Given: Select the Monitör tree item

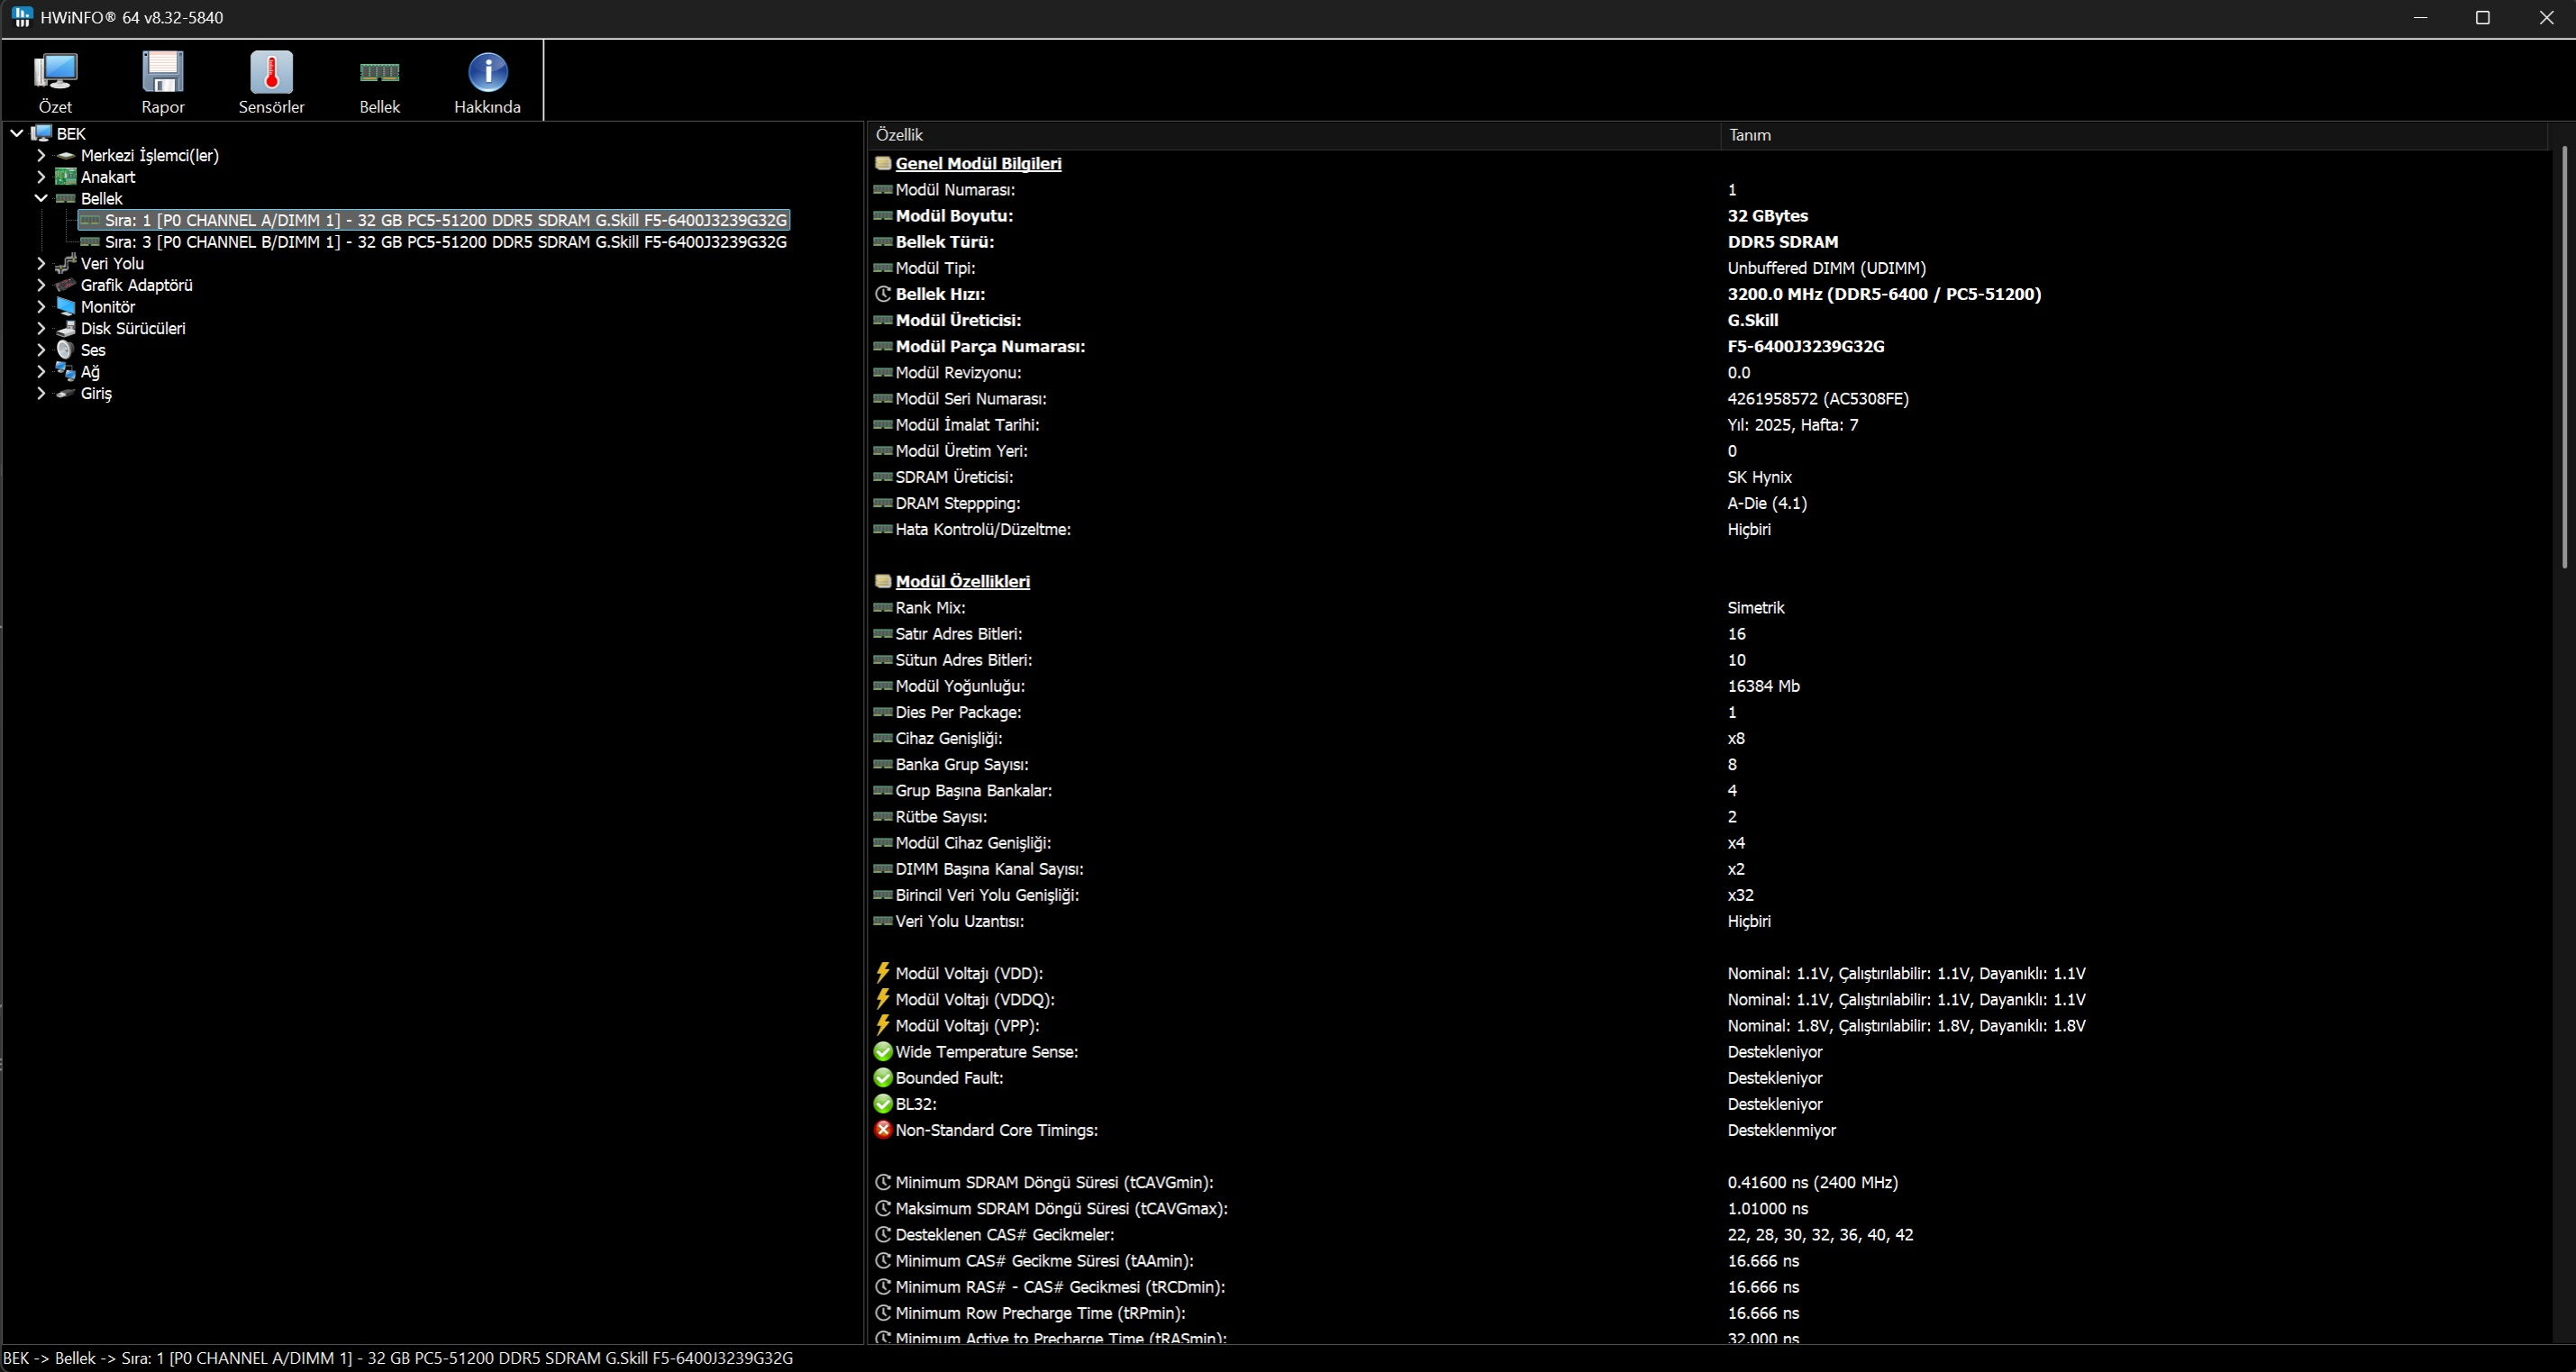Looking at the screenshot, I should pos(108,307).
